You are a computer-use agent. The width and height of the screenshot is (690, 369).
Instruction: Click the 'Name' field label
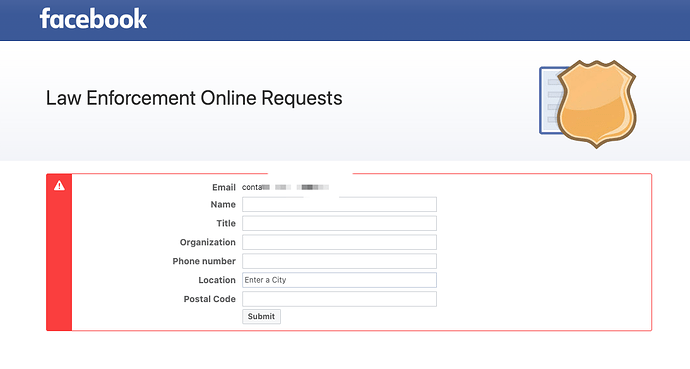point(223,205)
